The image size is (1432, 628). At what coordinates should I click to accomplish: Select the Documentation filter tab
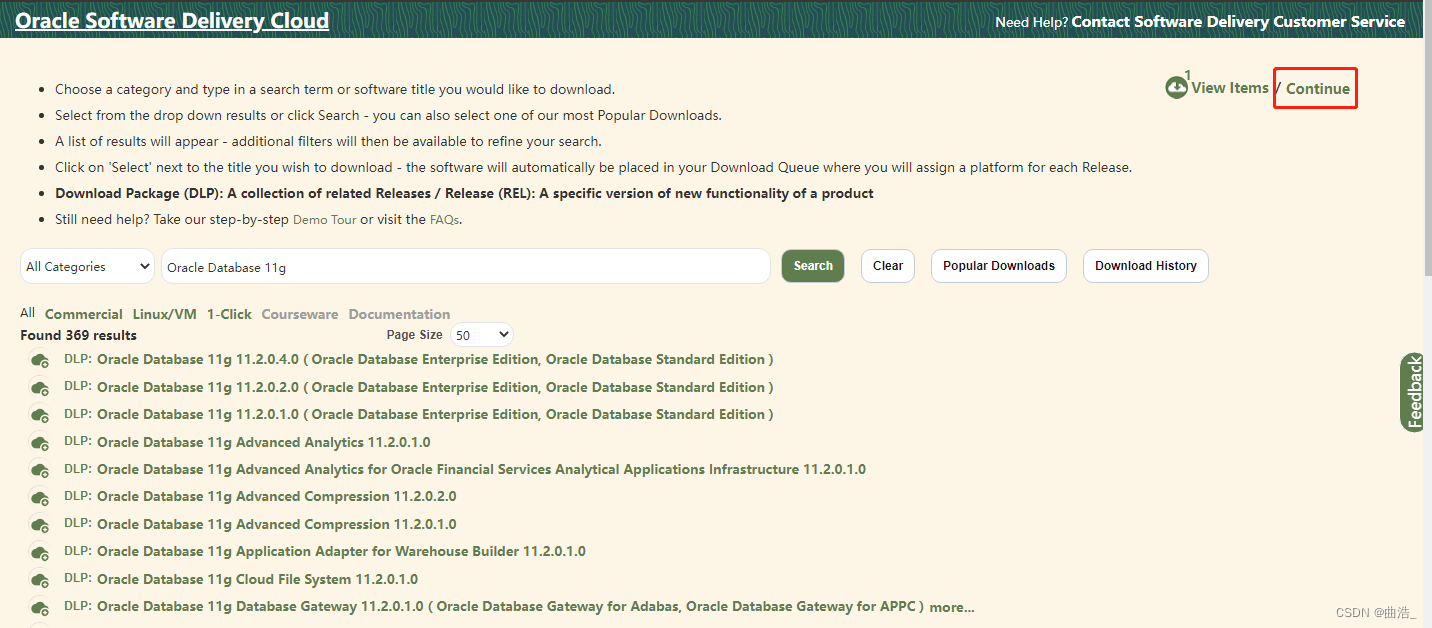pos(399,314)
